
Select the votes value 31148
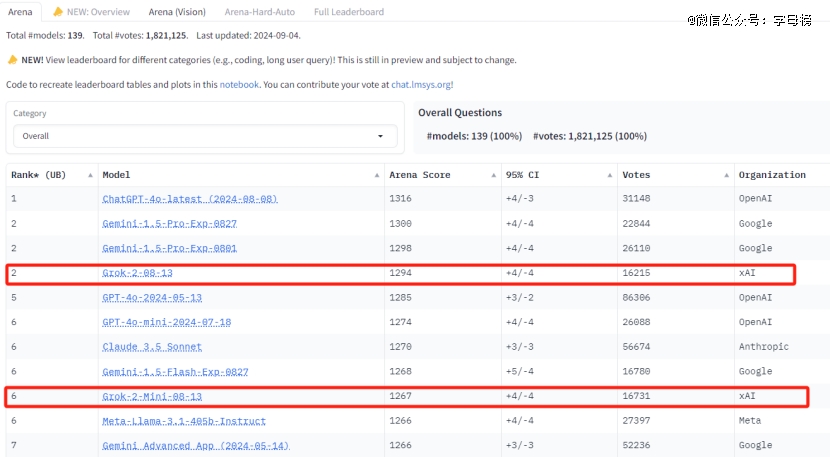tap(636, 199)
